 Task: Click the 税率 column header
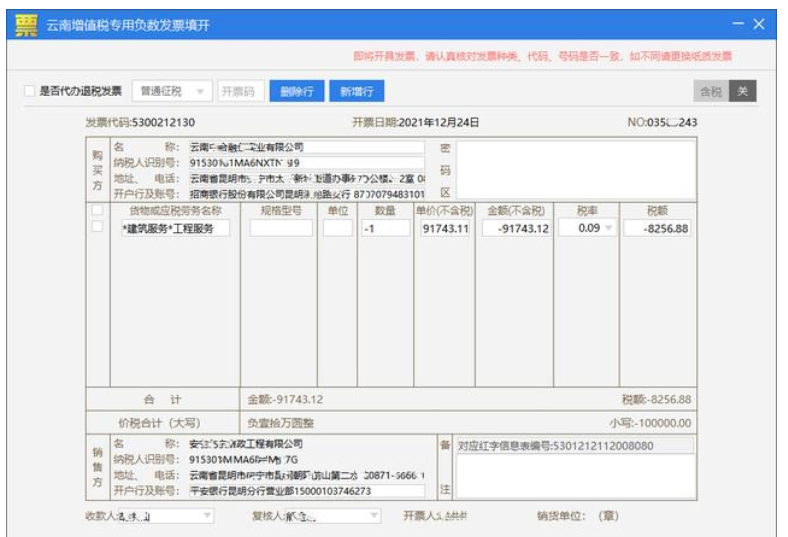586,210
